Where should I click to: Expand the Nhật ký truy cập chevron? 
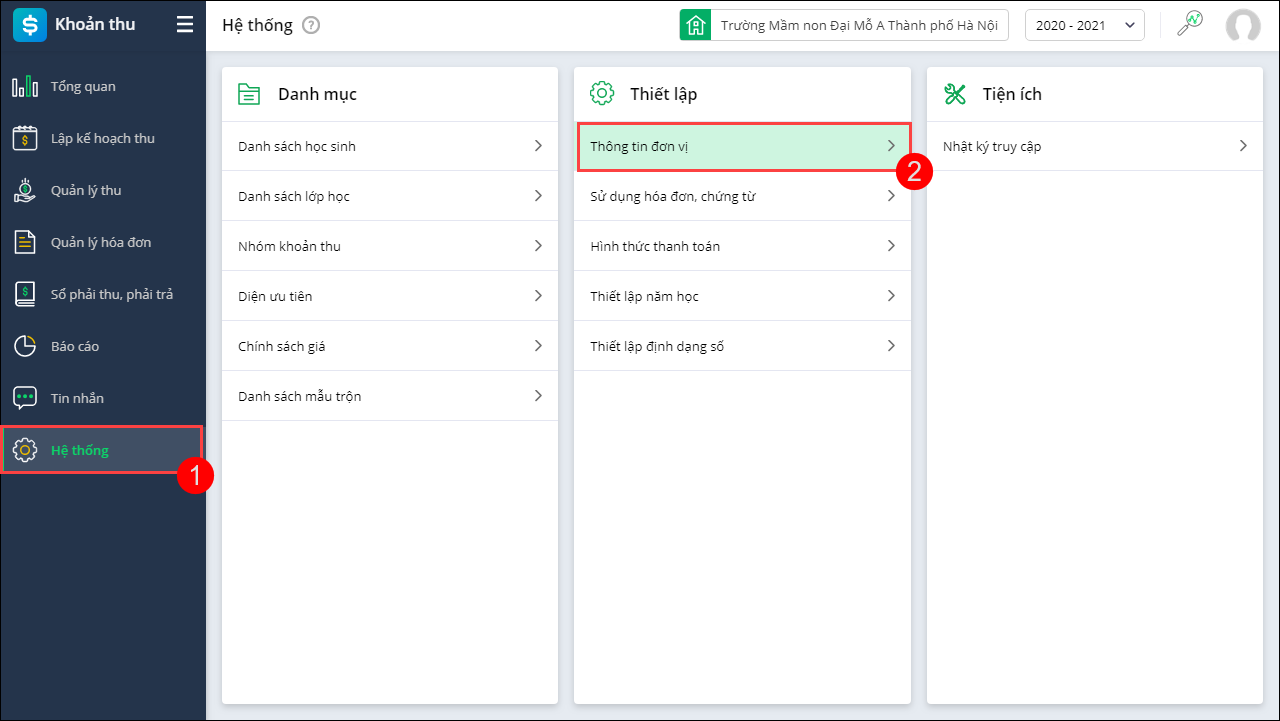click(1243, 146)
